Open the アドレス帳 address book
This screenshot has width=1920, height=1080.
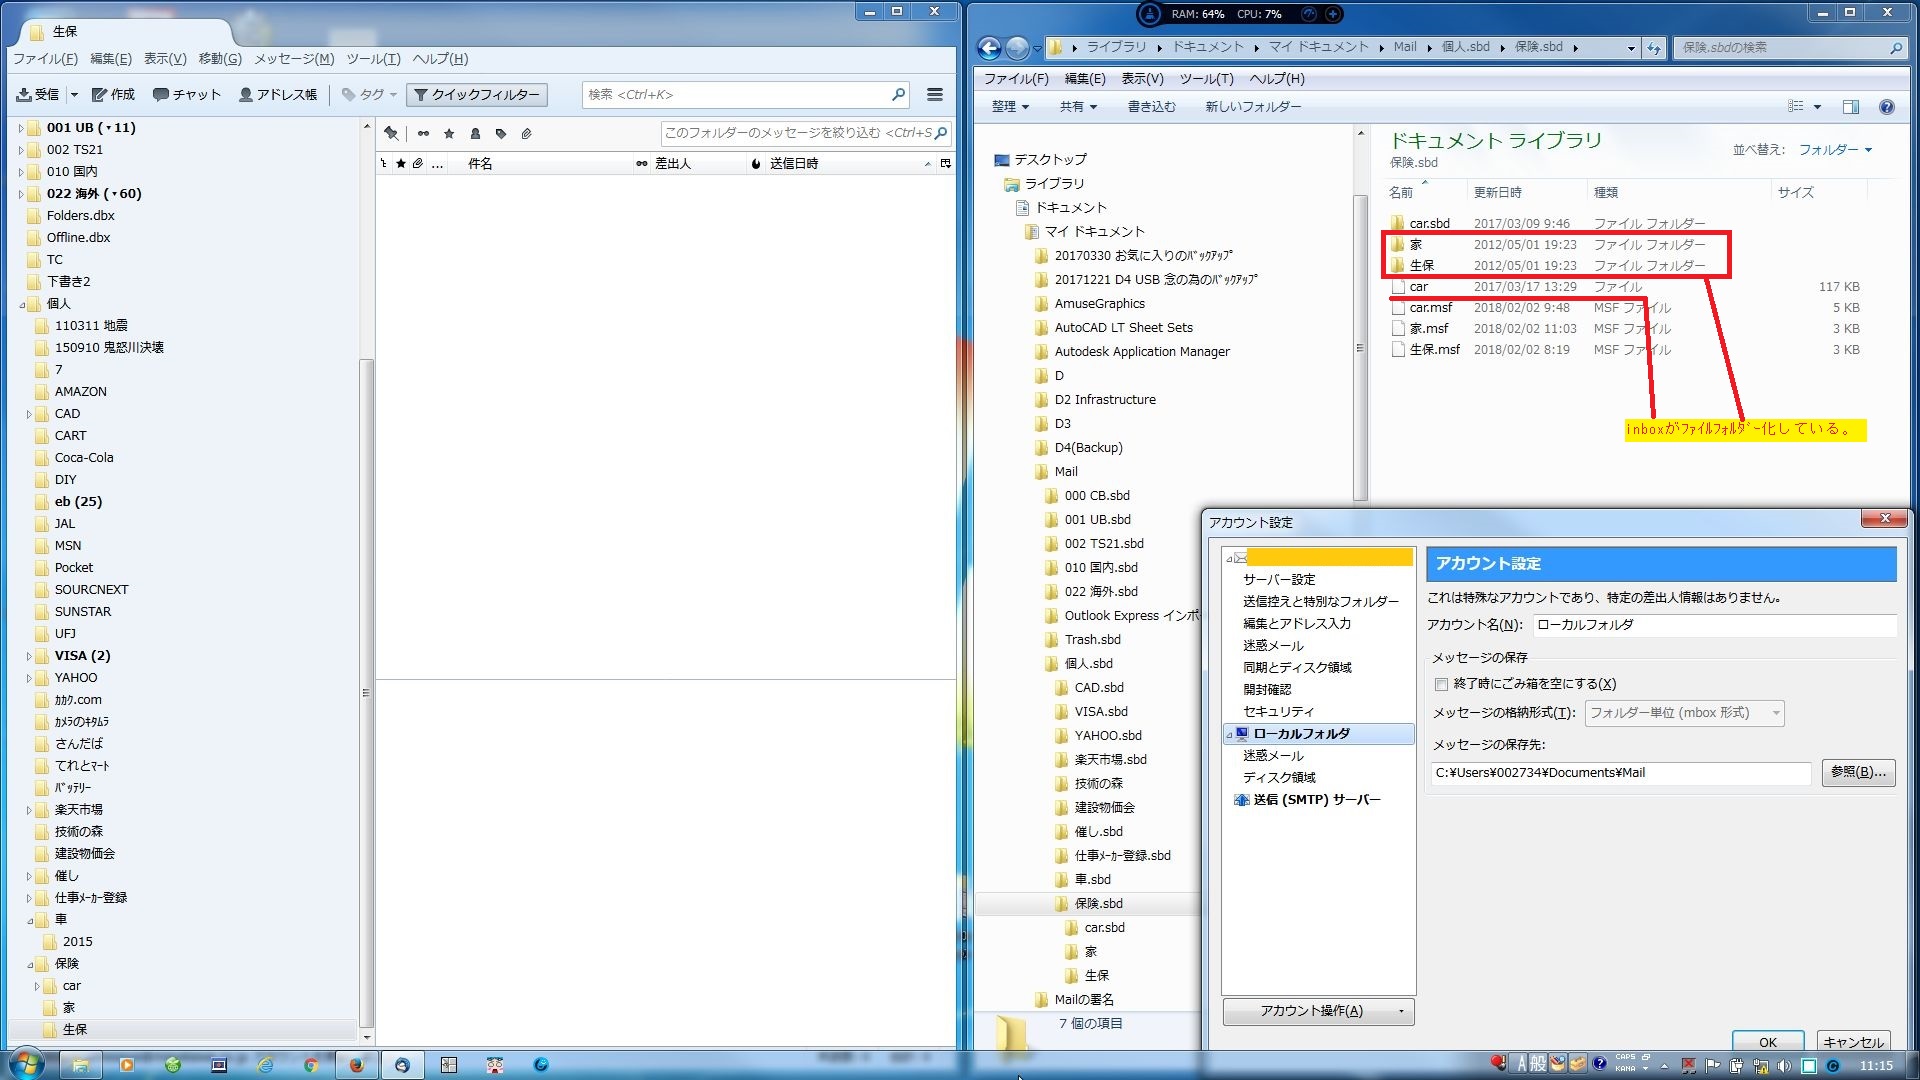pyautogui.click(x=278, y=95)
